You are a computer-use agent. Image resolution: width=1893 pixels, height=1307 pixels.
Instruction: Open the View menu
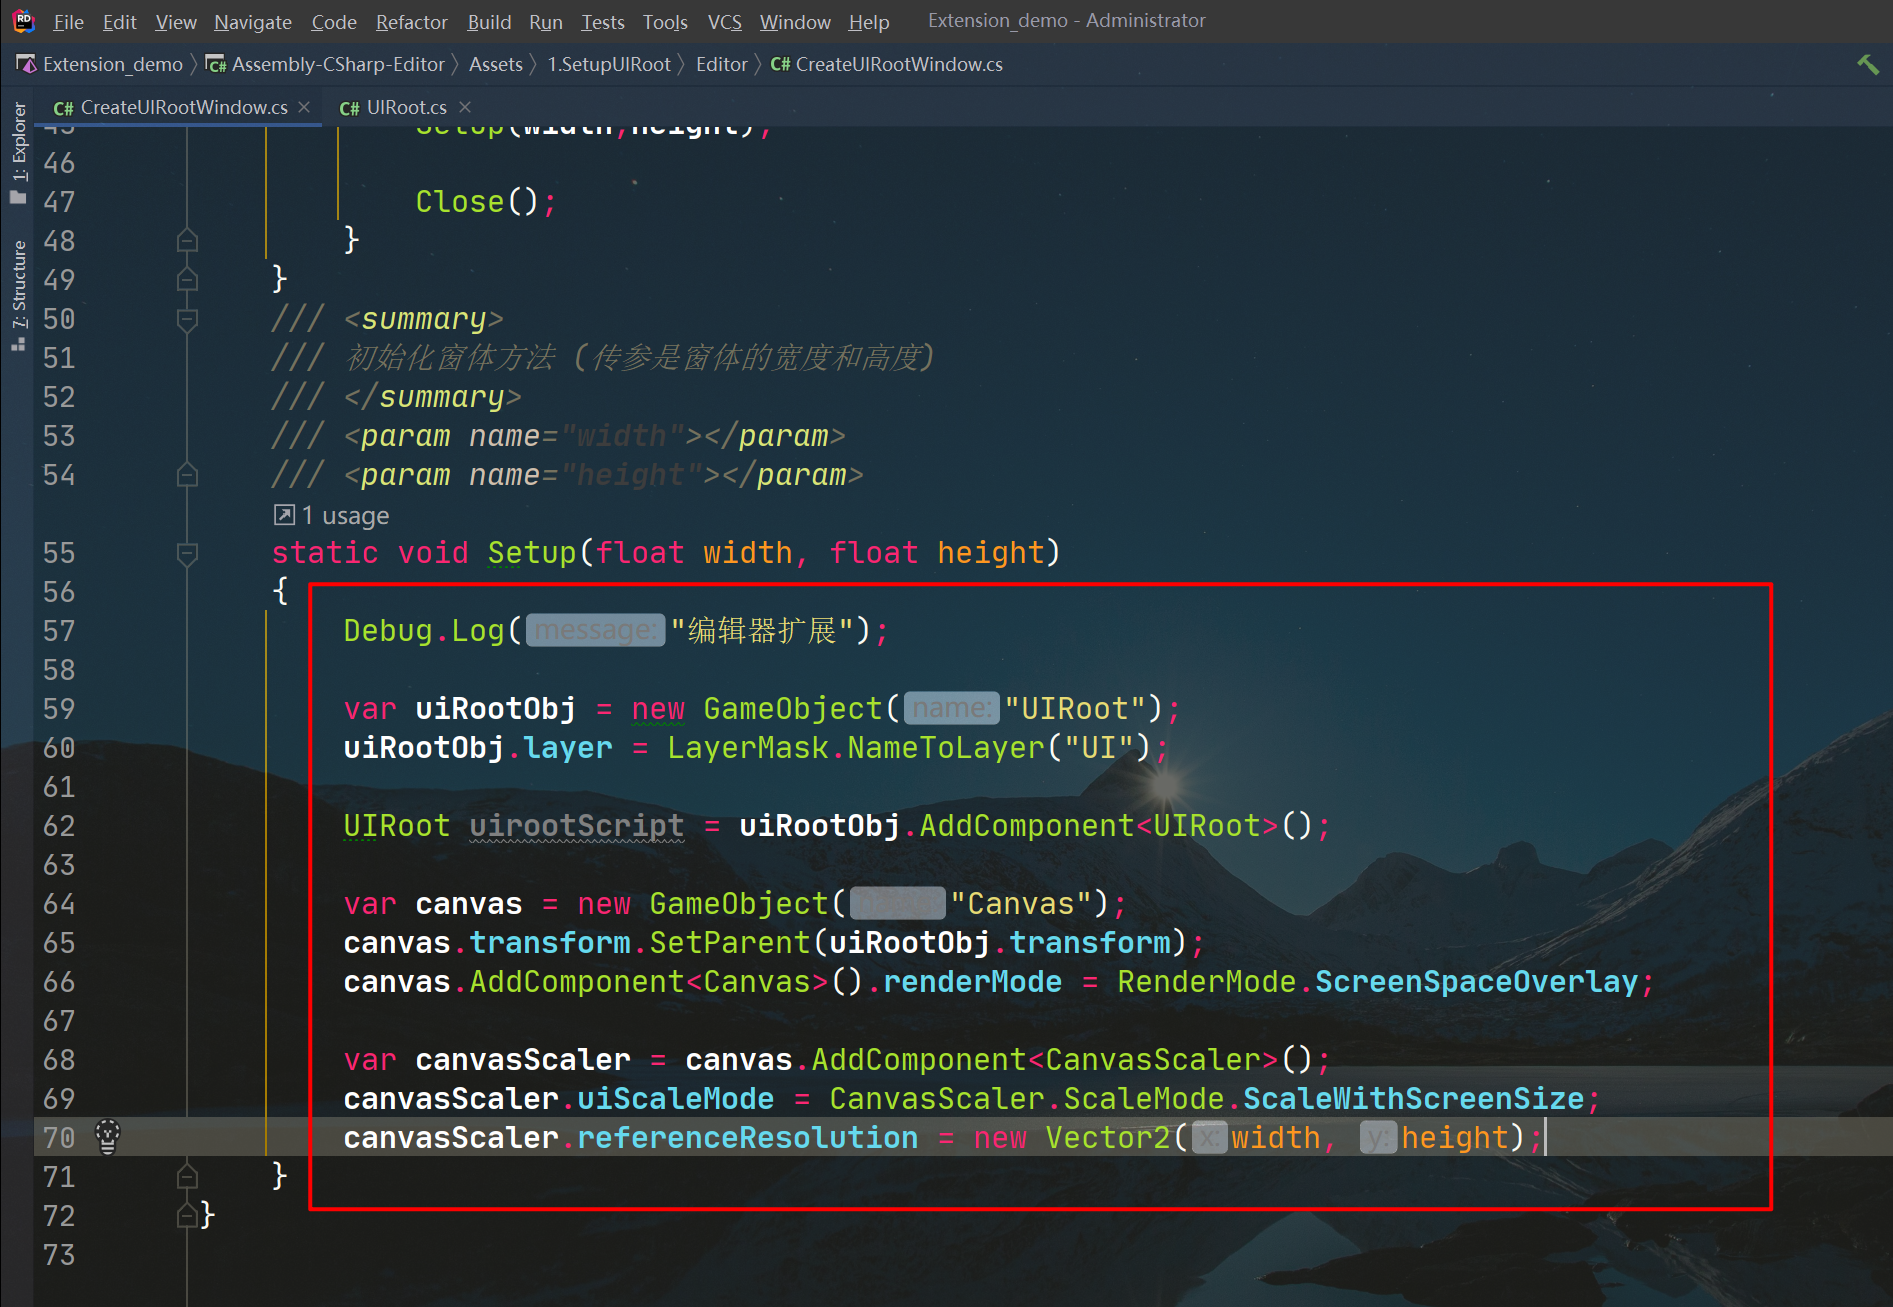pyautogui.click(x=176, y=21)
